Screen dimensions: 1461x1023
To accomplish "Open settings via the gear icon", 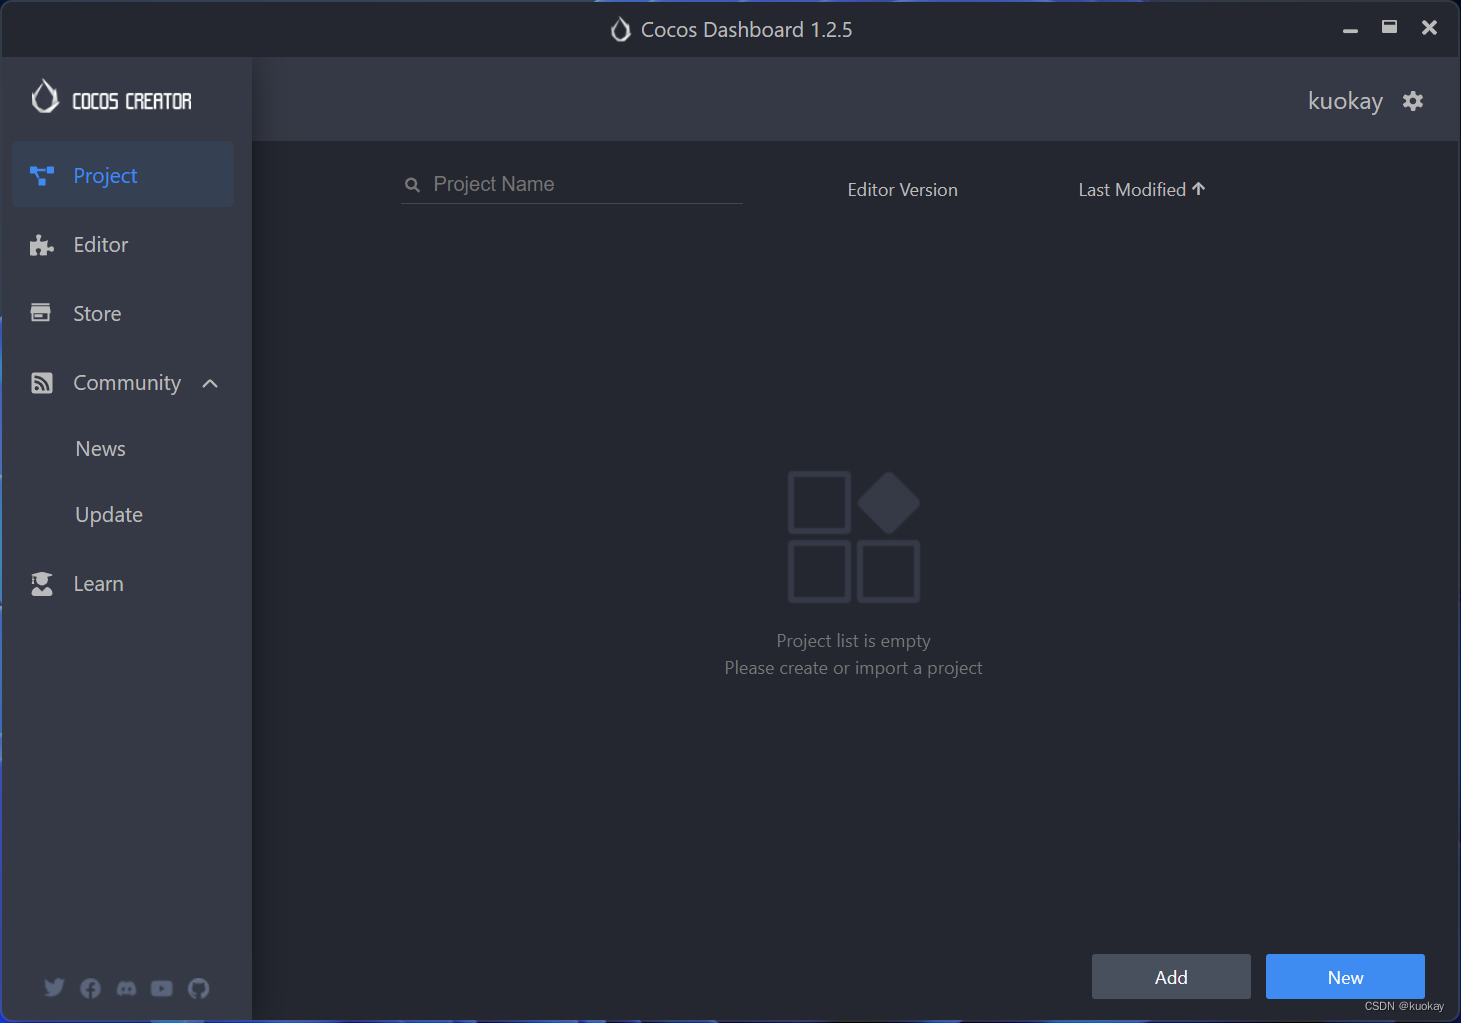I will coord(1412,101).
